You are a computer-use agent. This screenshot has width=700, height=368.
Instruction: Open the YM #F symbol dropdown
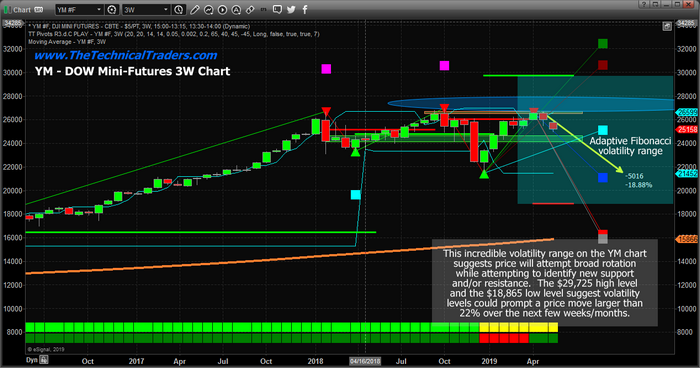[79, 9]
